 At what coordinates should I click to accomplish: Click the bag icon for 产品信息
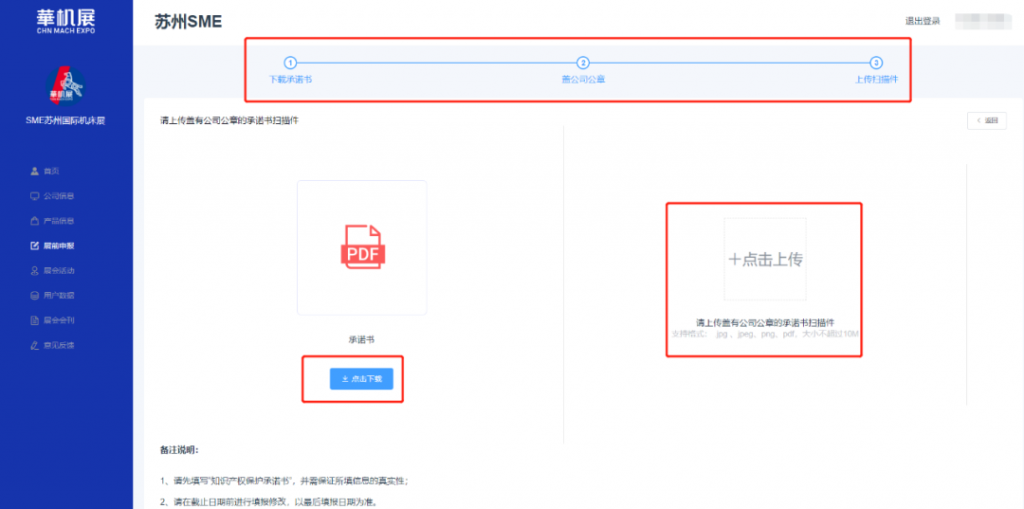coord(35,221)
